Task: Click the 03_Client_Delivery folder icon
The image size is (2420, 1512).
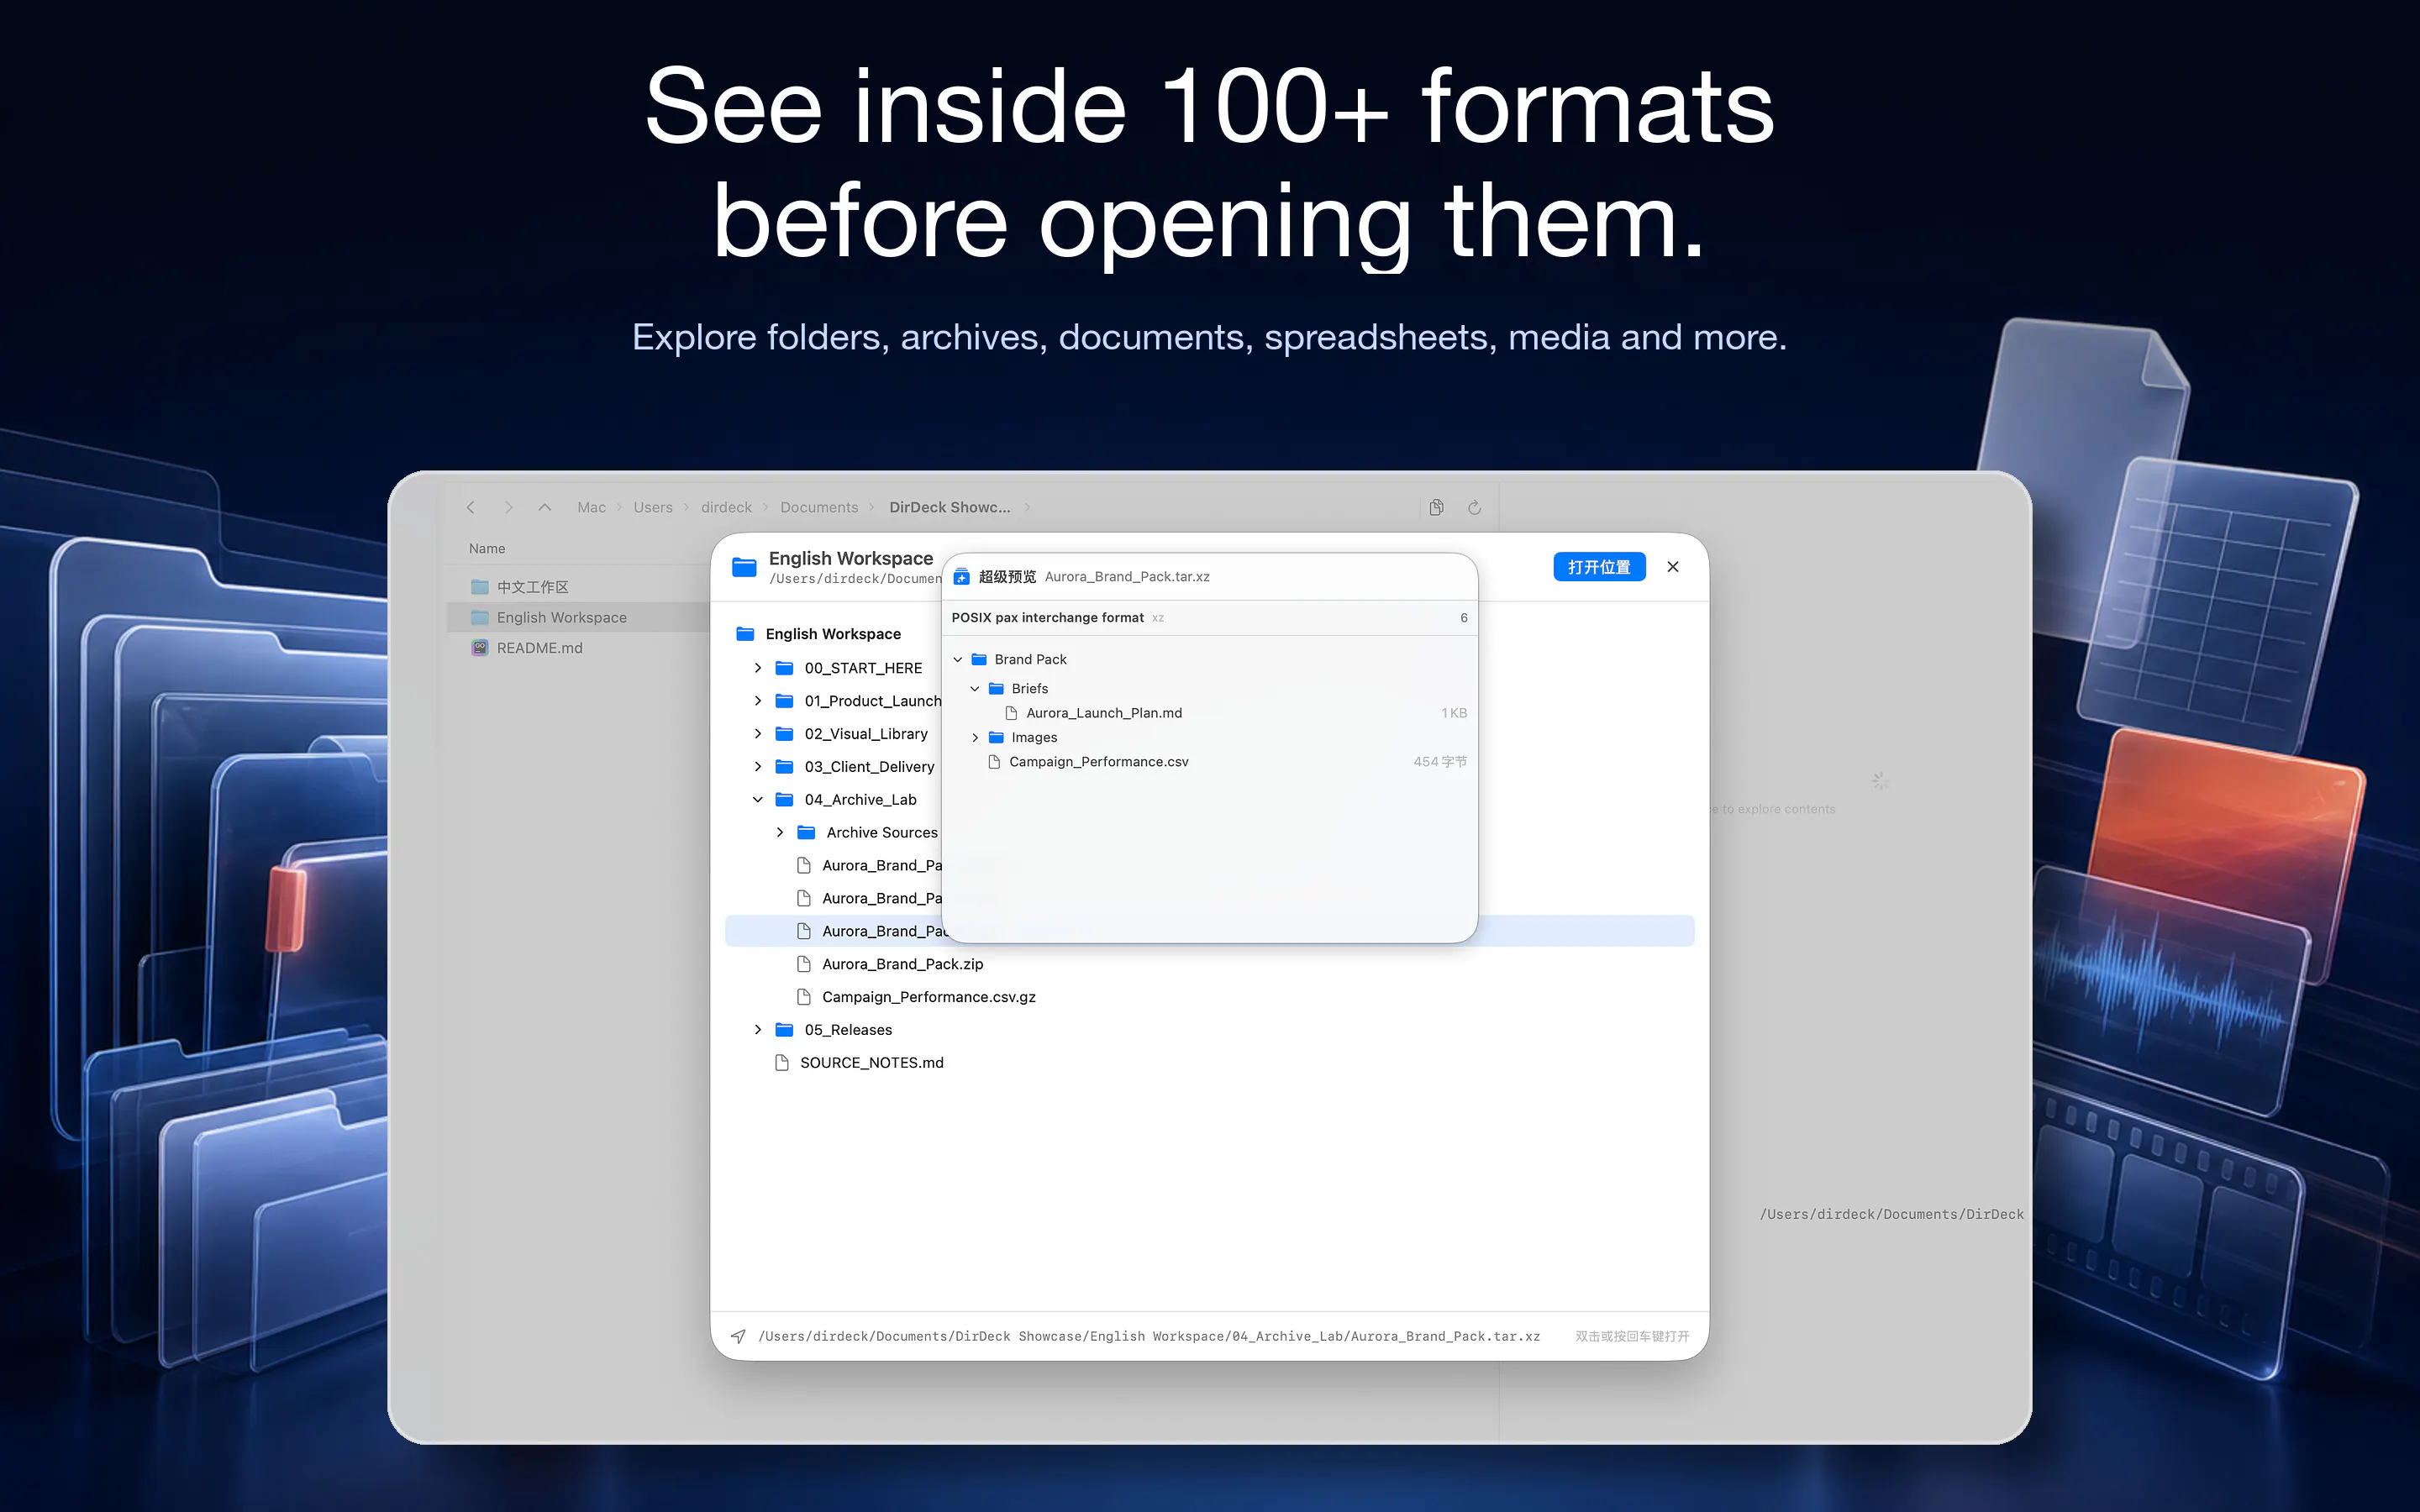Action: pyautogui.click(x=785, y=767)
